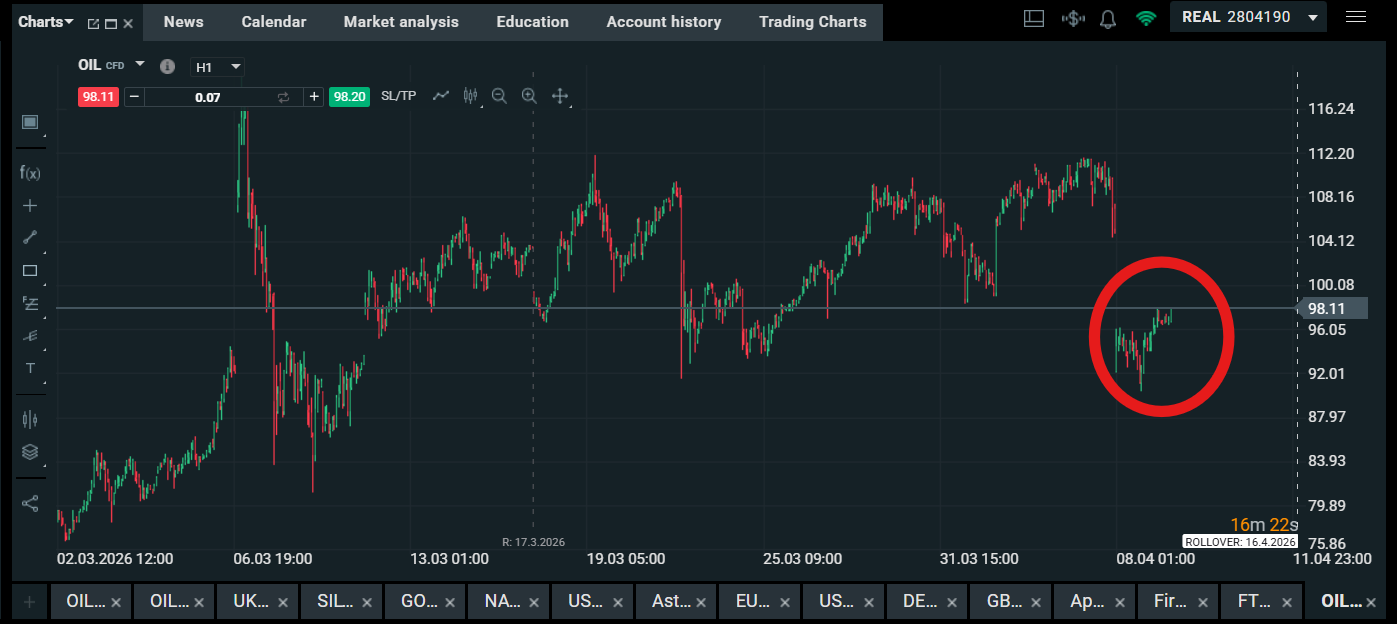The height and width of the screenshot is (624, 1397).
Task: Switch to the Market analysis tab
Action: pos(401,21)
